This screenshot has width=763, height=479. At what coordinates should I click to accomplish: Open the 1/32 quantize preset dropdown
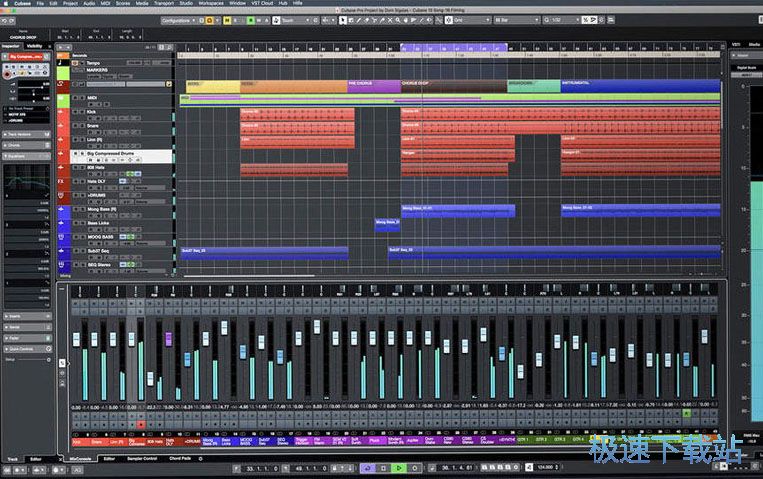[x=563, y=20]
